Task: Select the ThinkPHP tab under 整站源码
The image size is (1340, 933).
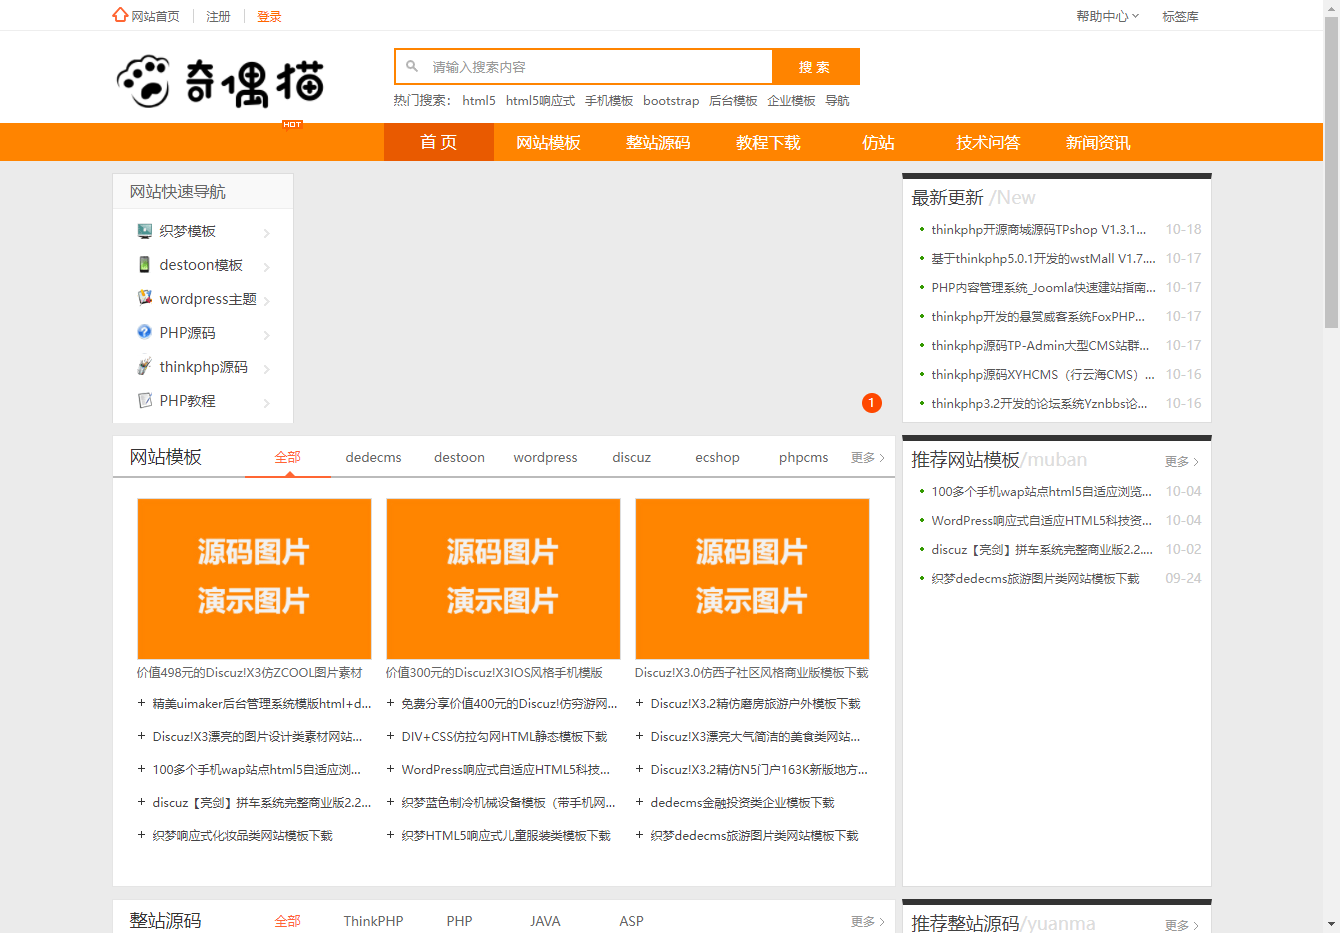Action: (x=374, y=921)
